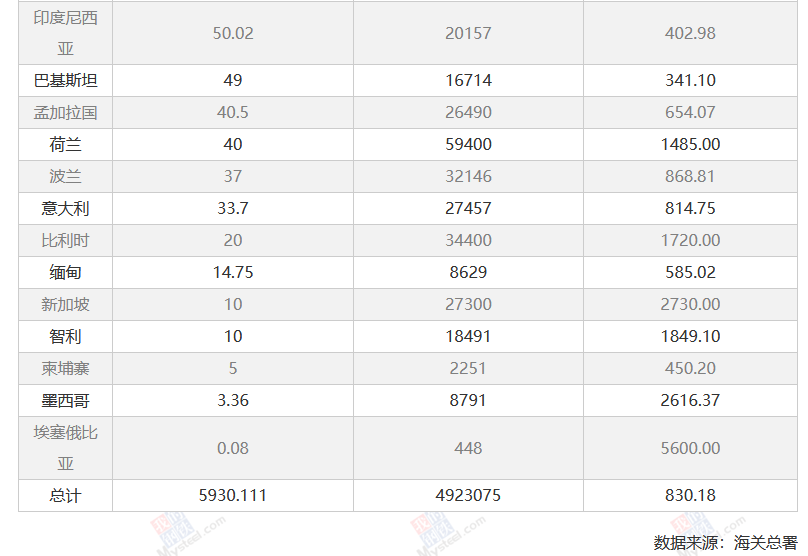
Task: Select the 墨西哥 row label
Action: (65, 400)
